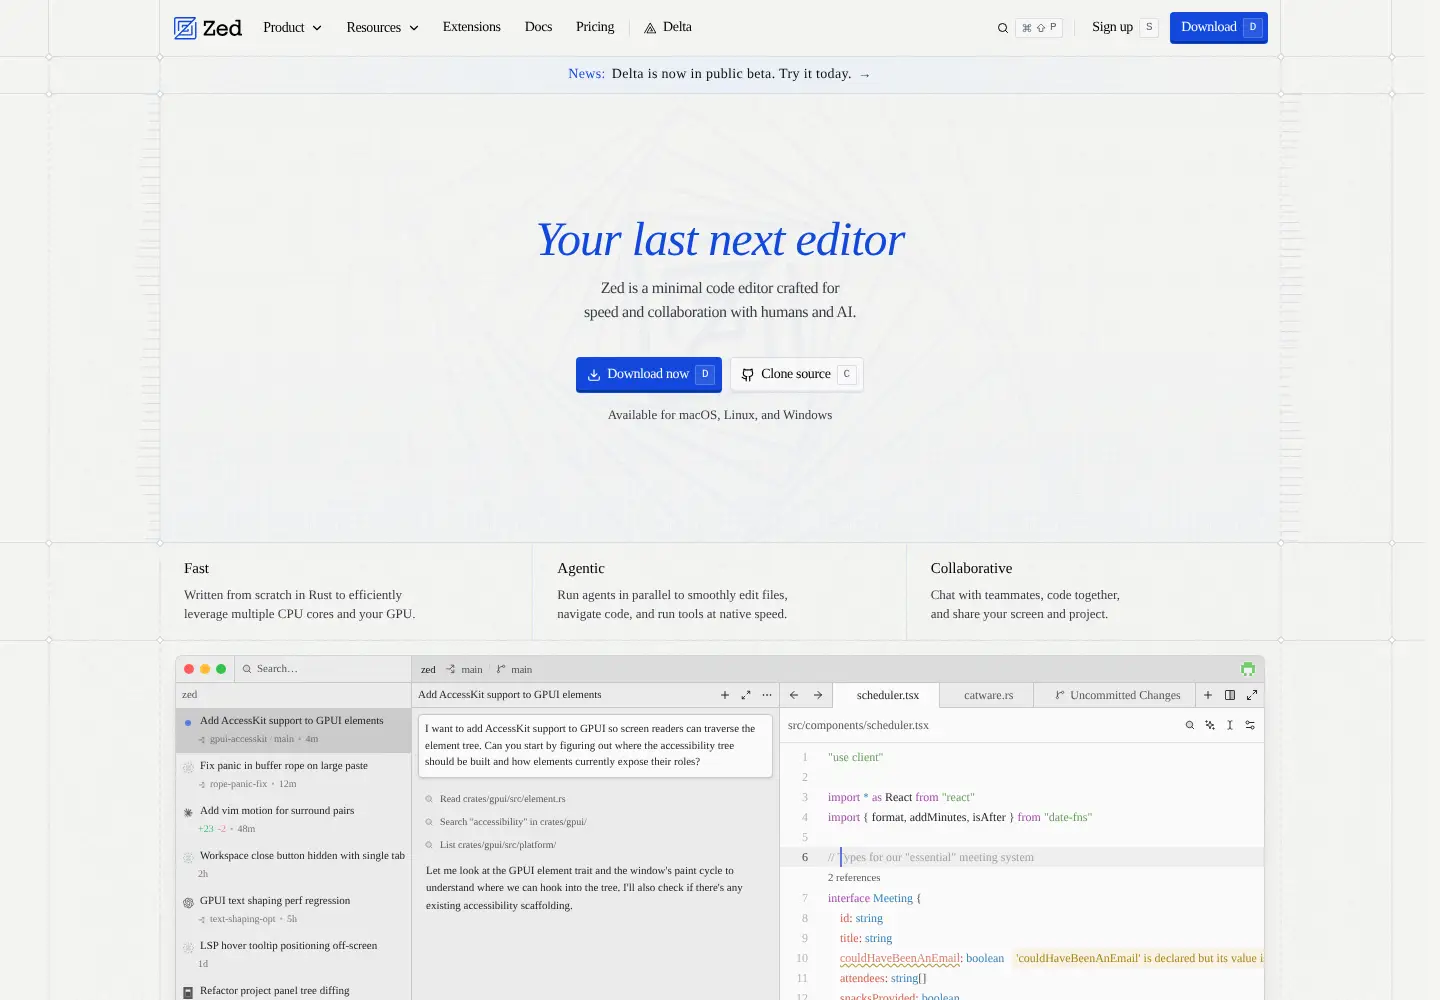The height and width of the screenshot is (1000, 1440).
Task: Open the Docs nav link
Action: tap(538, 27)
